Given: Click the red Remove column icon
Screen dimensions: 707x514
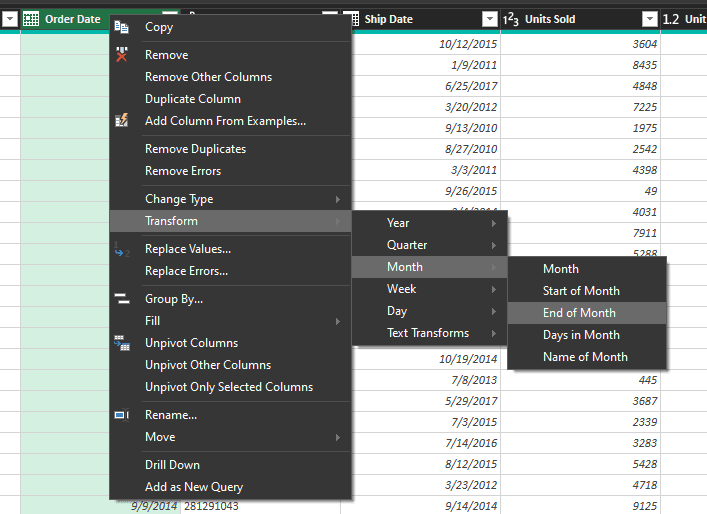Looking at the screenshot, I should [x=122, y=55].
